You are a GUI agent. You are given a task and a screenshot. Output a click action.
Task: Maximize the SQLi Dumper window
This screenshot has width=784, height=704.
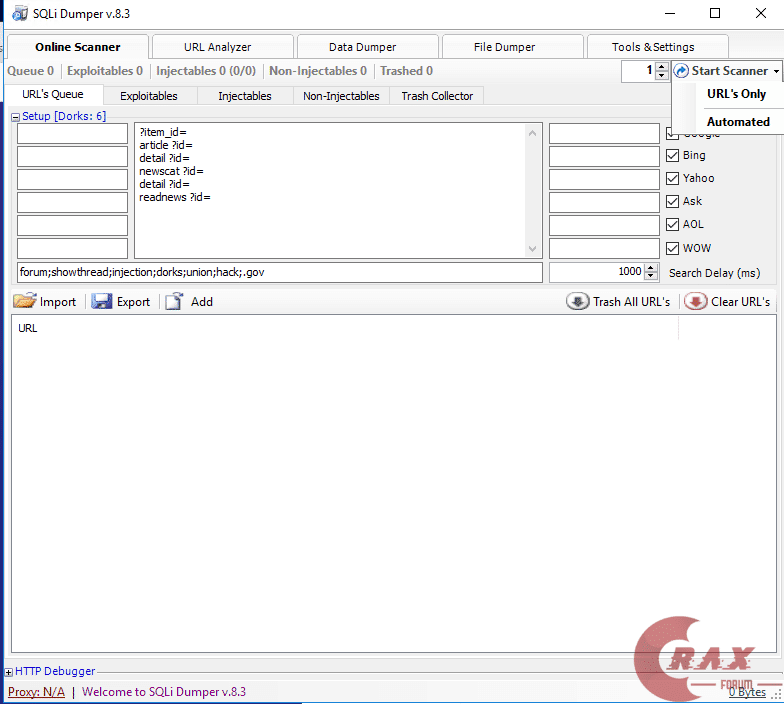[715, 14]
